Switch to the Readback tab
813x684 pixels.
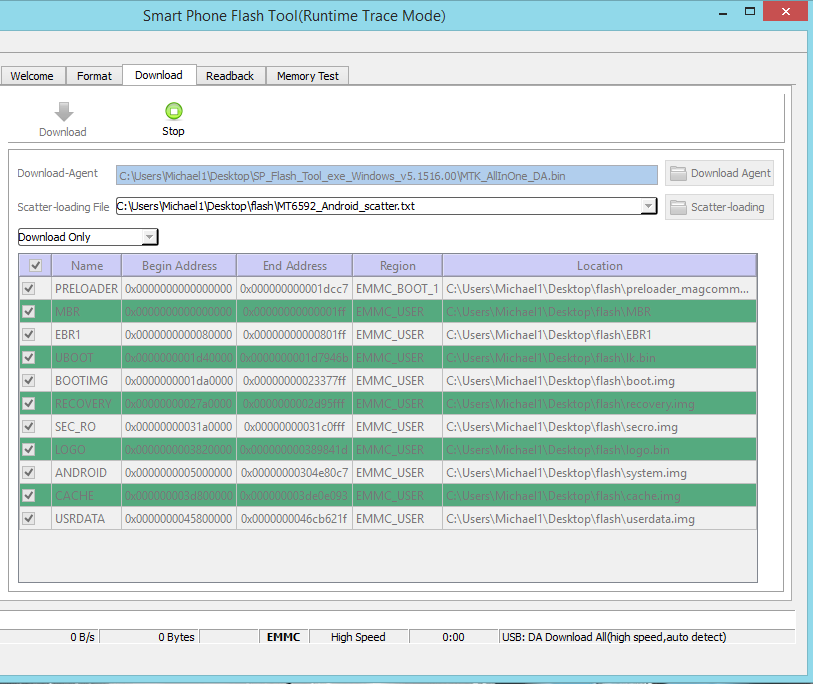[x=230, y=76]
